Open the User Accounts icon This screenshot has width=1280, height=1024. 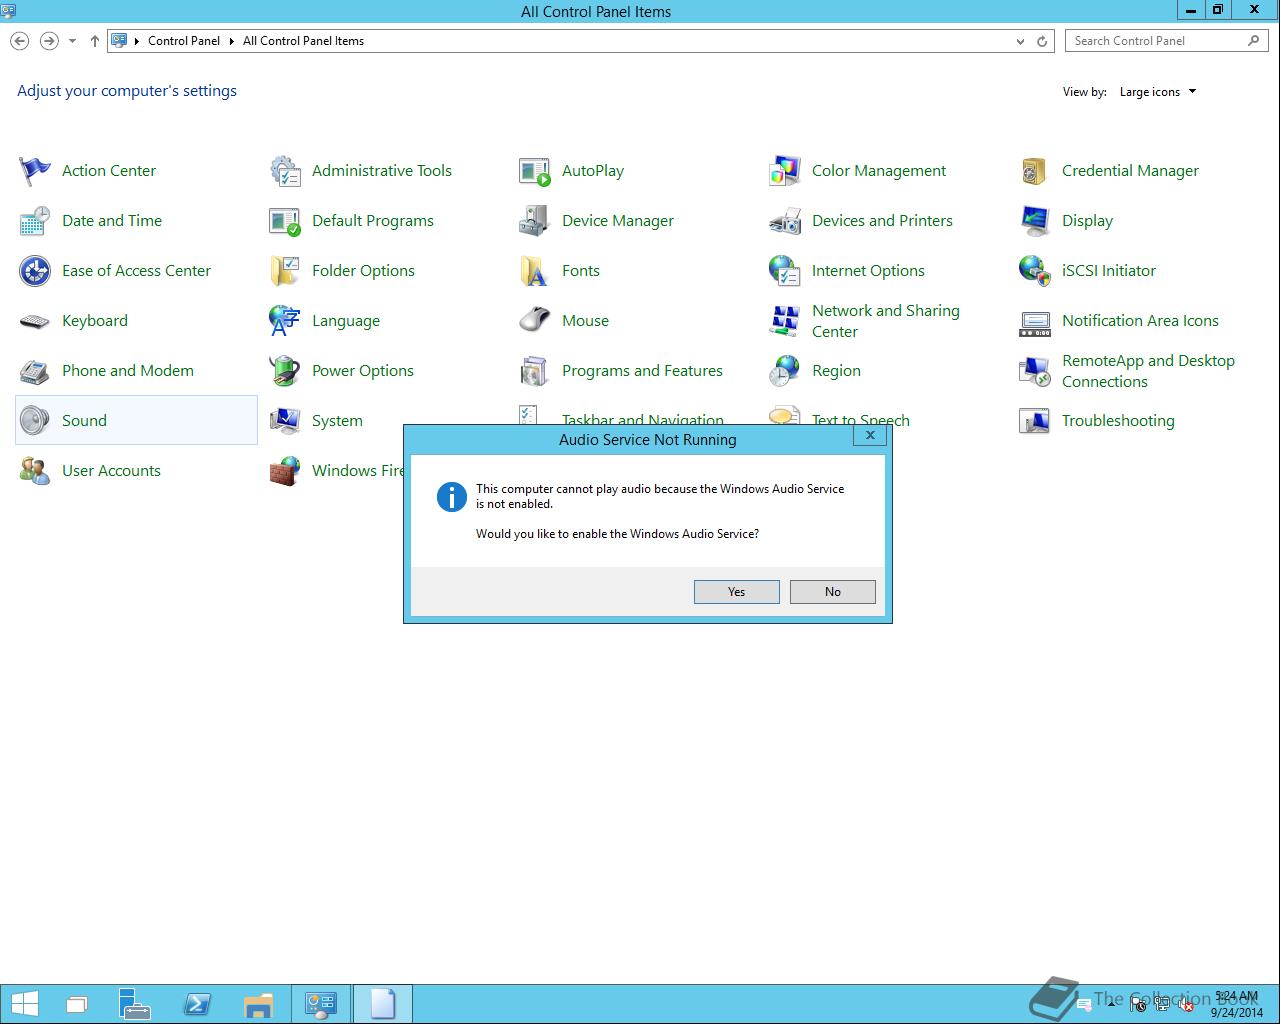click(x=35, y=471)
